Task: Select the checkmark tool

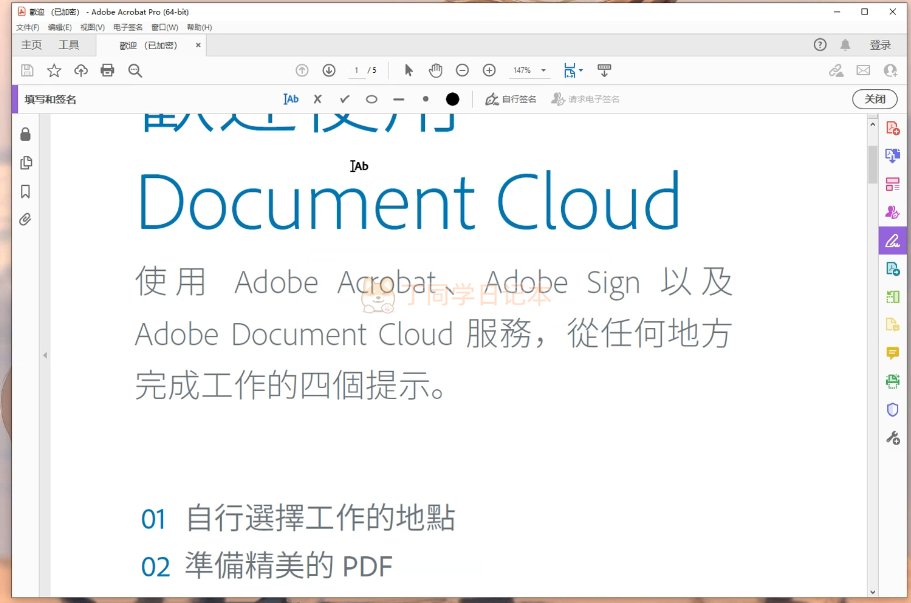Action: [345, 99]
